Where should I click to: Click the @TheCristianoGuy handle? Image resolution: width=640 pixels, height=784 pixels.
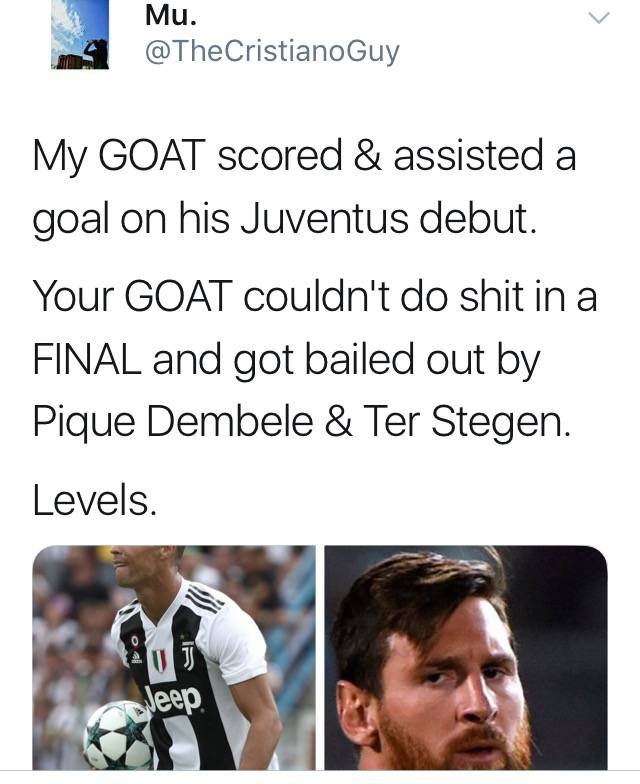pyautogui.click(x=272, y=52)
